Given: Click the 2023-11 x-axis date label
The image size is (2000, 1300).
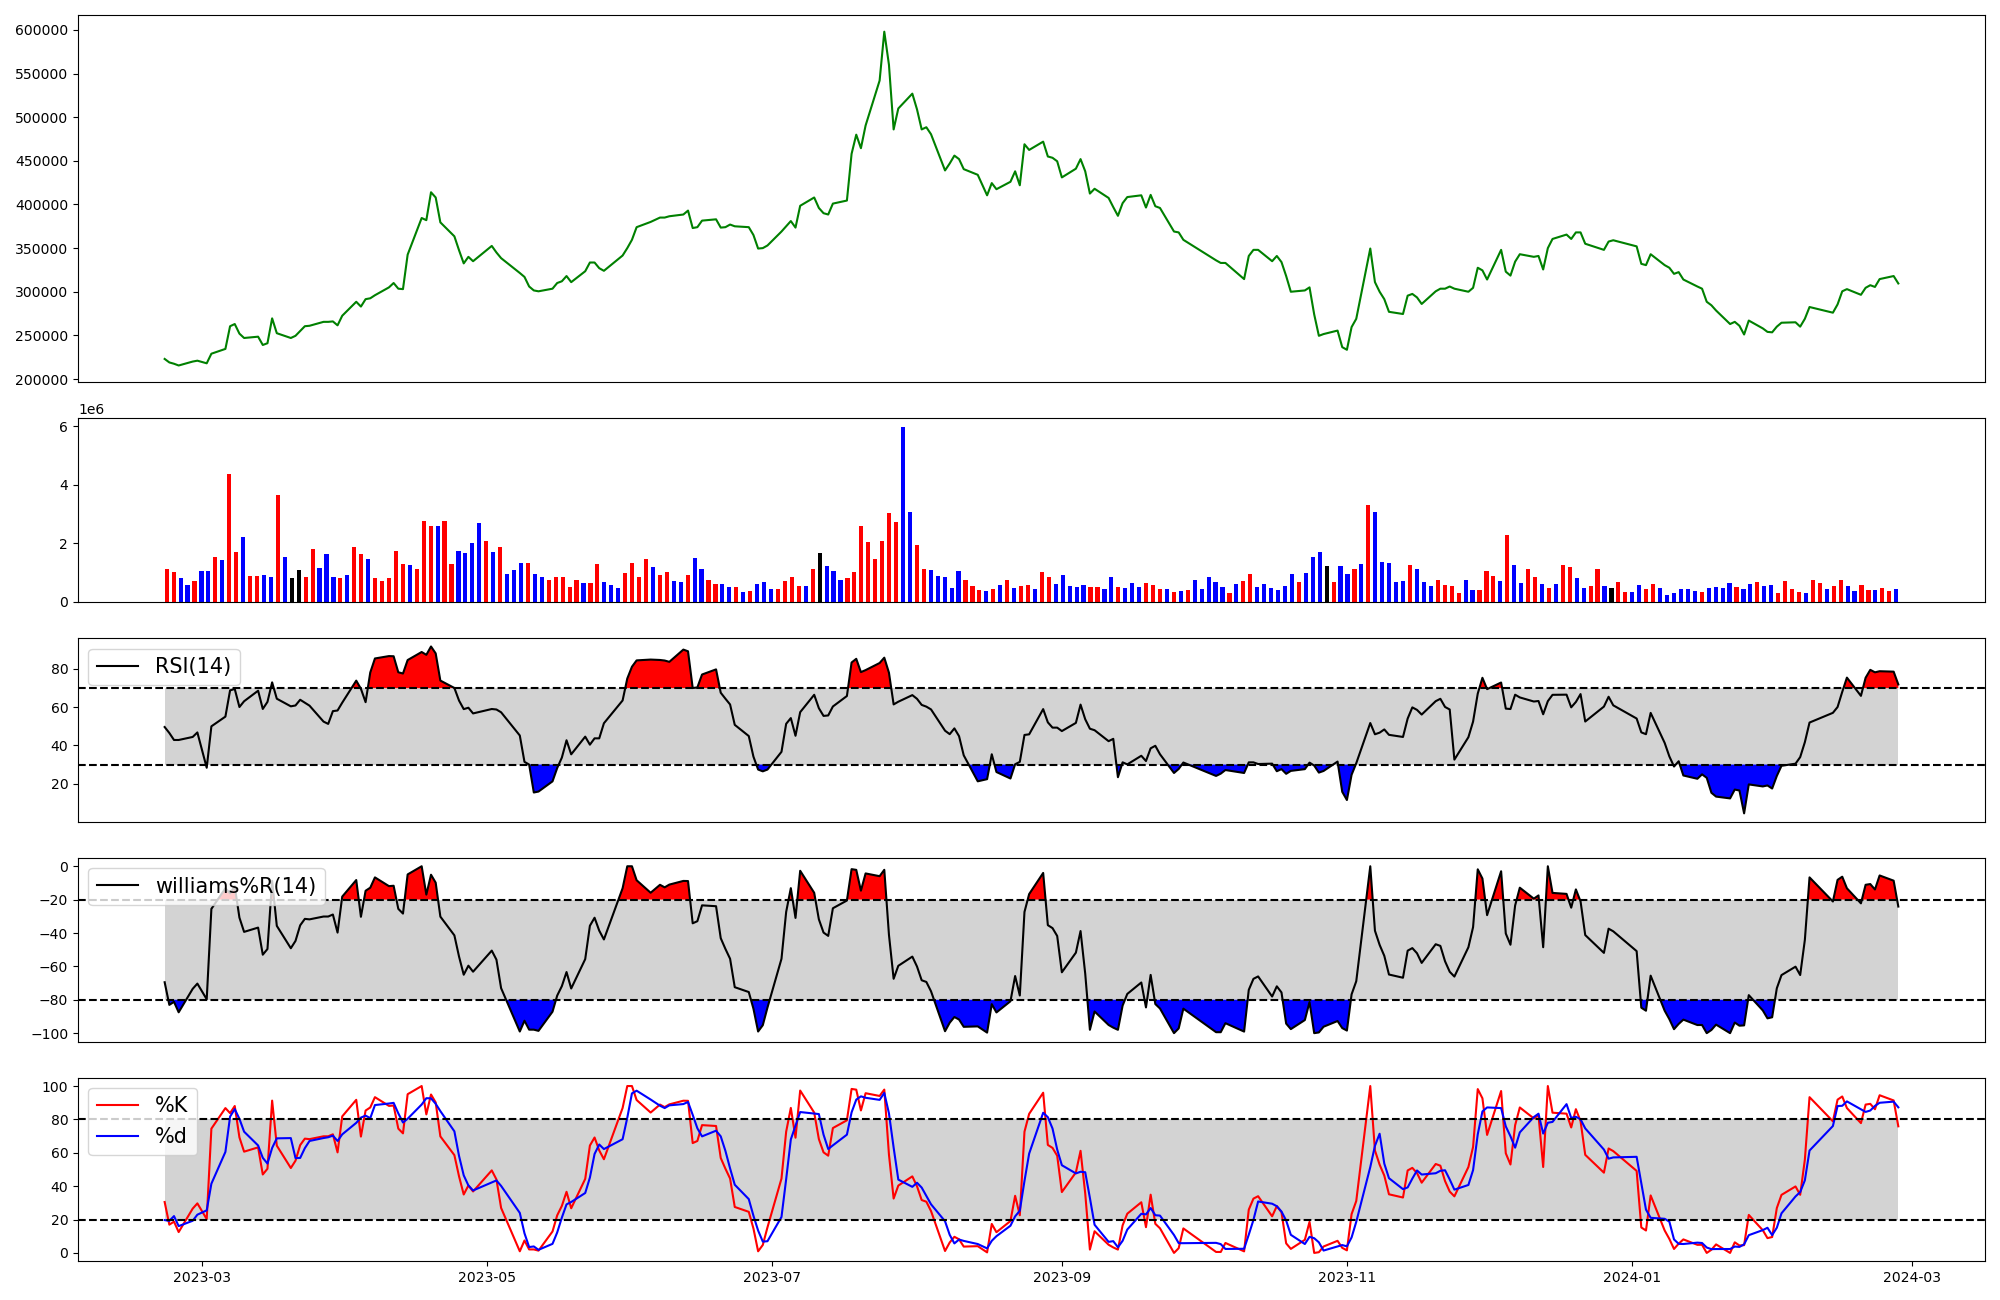Looking at the screenshot, I should [1347, 1277].
